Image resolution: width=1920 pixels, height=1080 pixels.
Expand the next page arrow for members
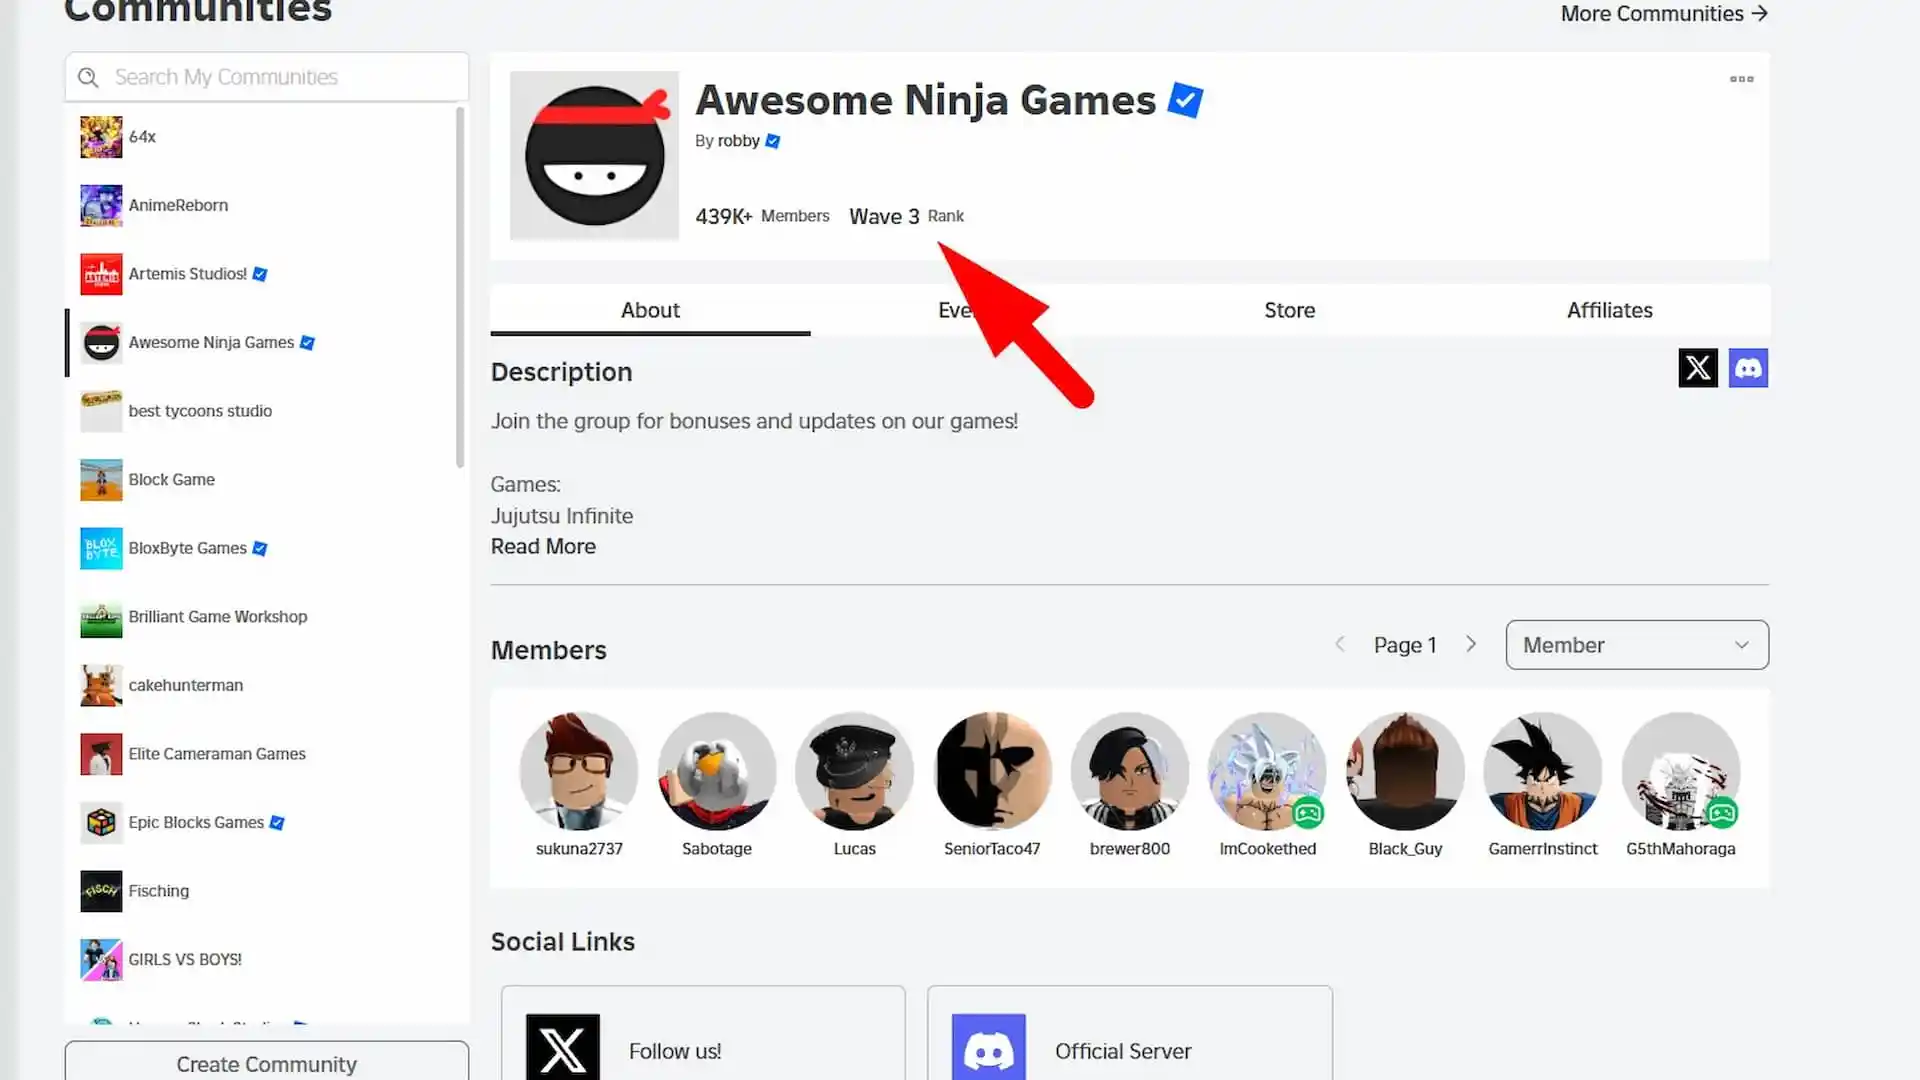pos(1472,645)
